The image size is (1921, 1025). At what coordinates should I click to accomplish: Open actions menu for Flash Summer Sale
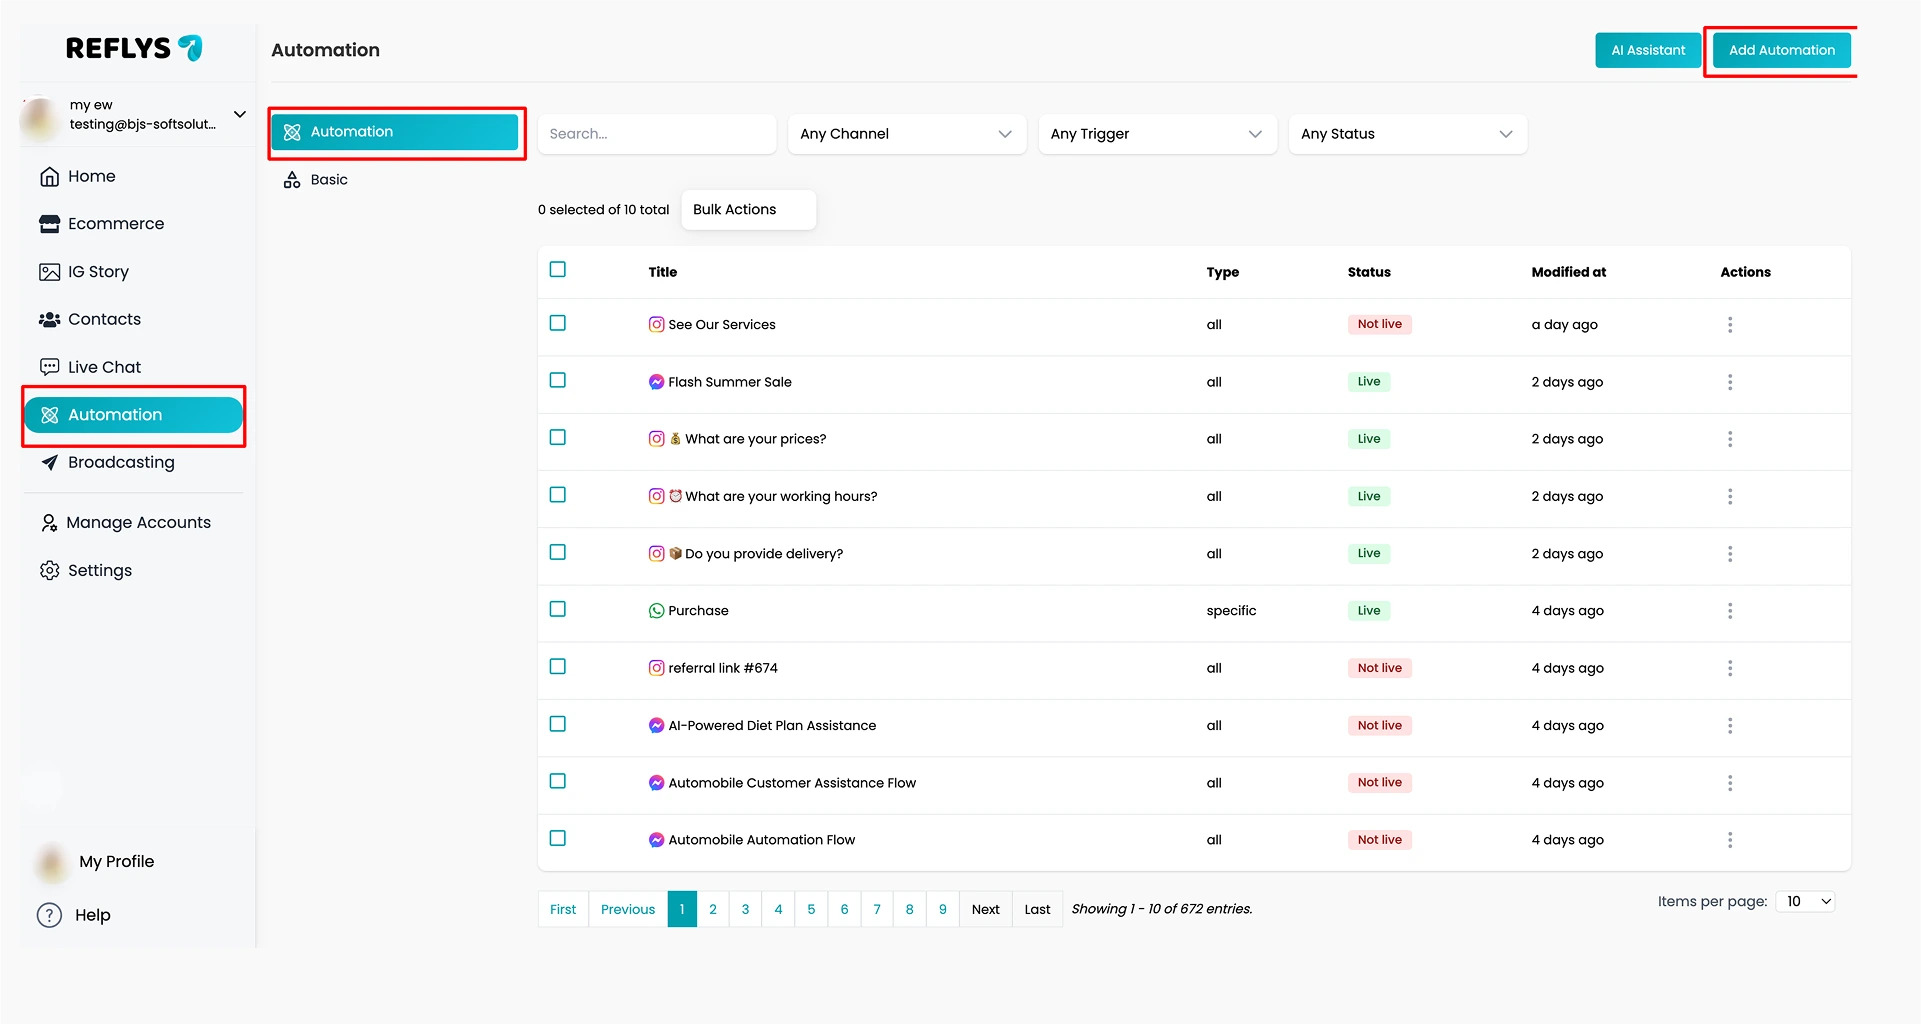[1730, 382]
